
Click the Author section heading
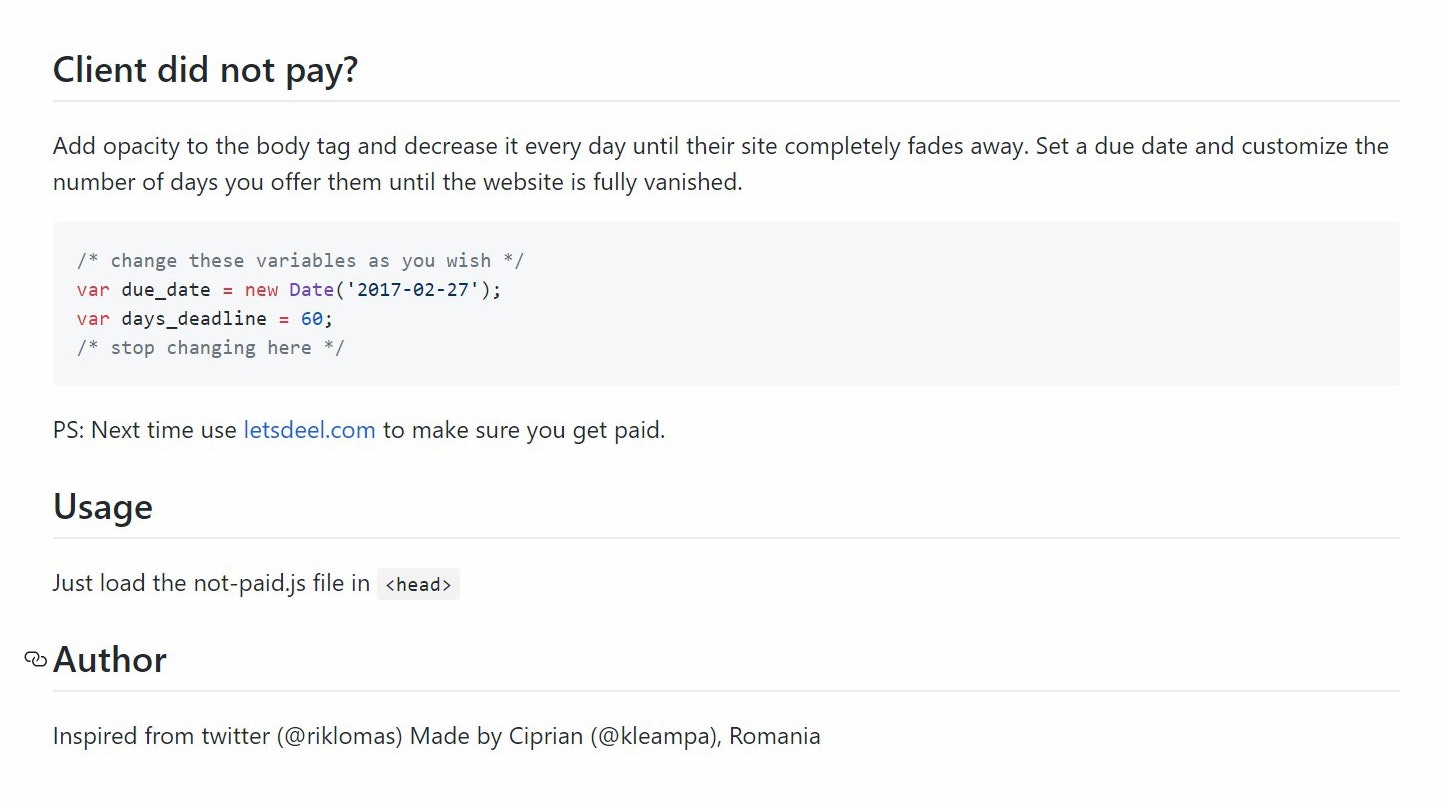coord(110,660)
